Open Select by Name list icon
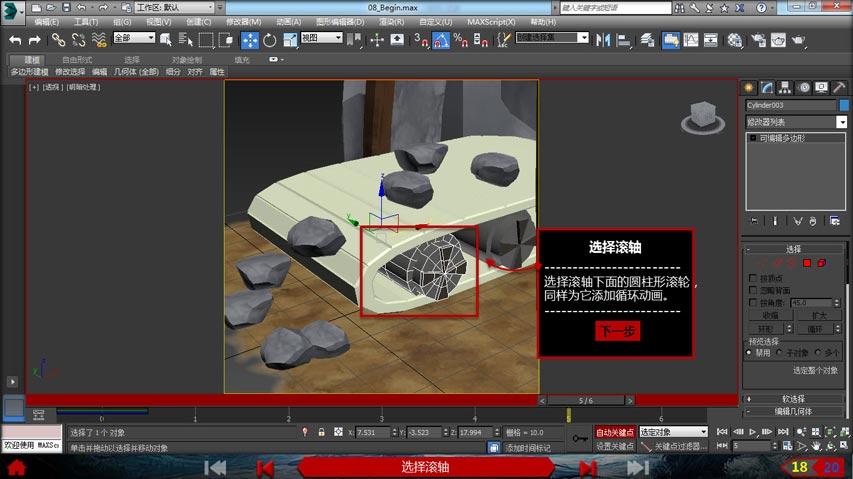 click(186, 40)
